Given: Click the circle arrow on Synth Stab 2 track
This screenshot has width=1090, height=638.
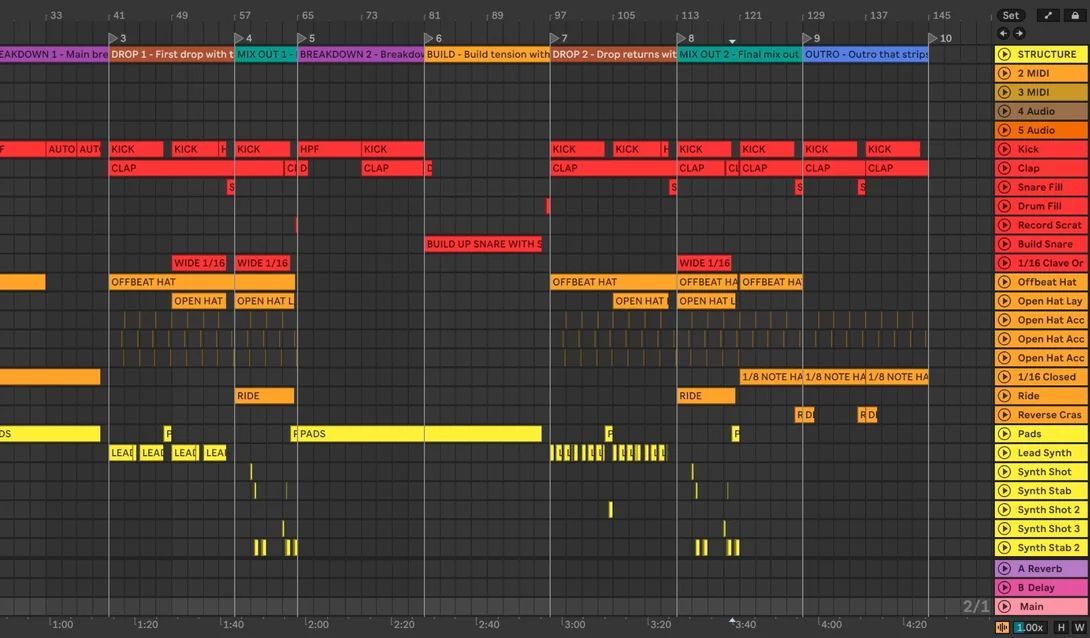Looking at the screenshot, I should pyautogui.click(x=1004, y=548).
